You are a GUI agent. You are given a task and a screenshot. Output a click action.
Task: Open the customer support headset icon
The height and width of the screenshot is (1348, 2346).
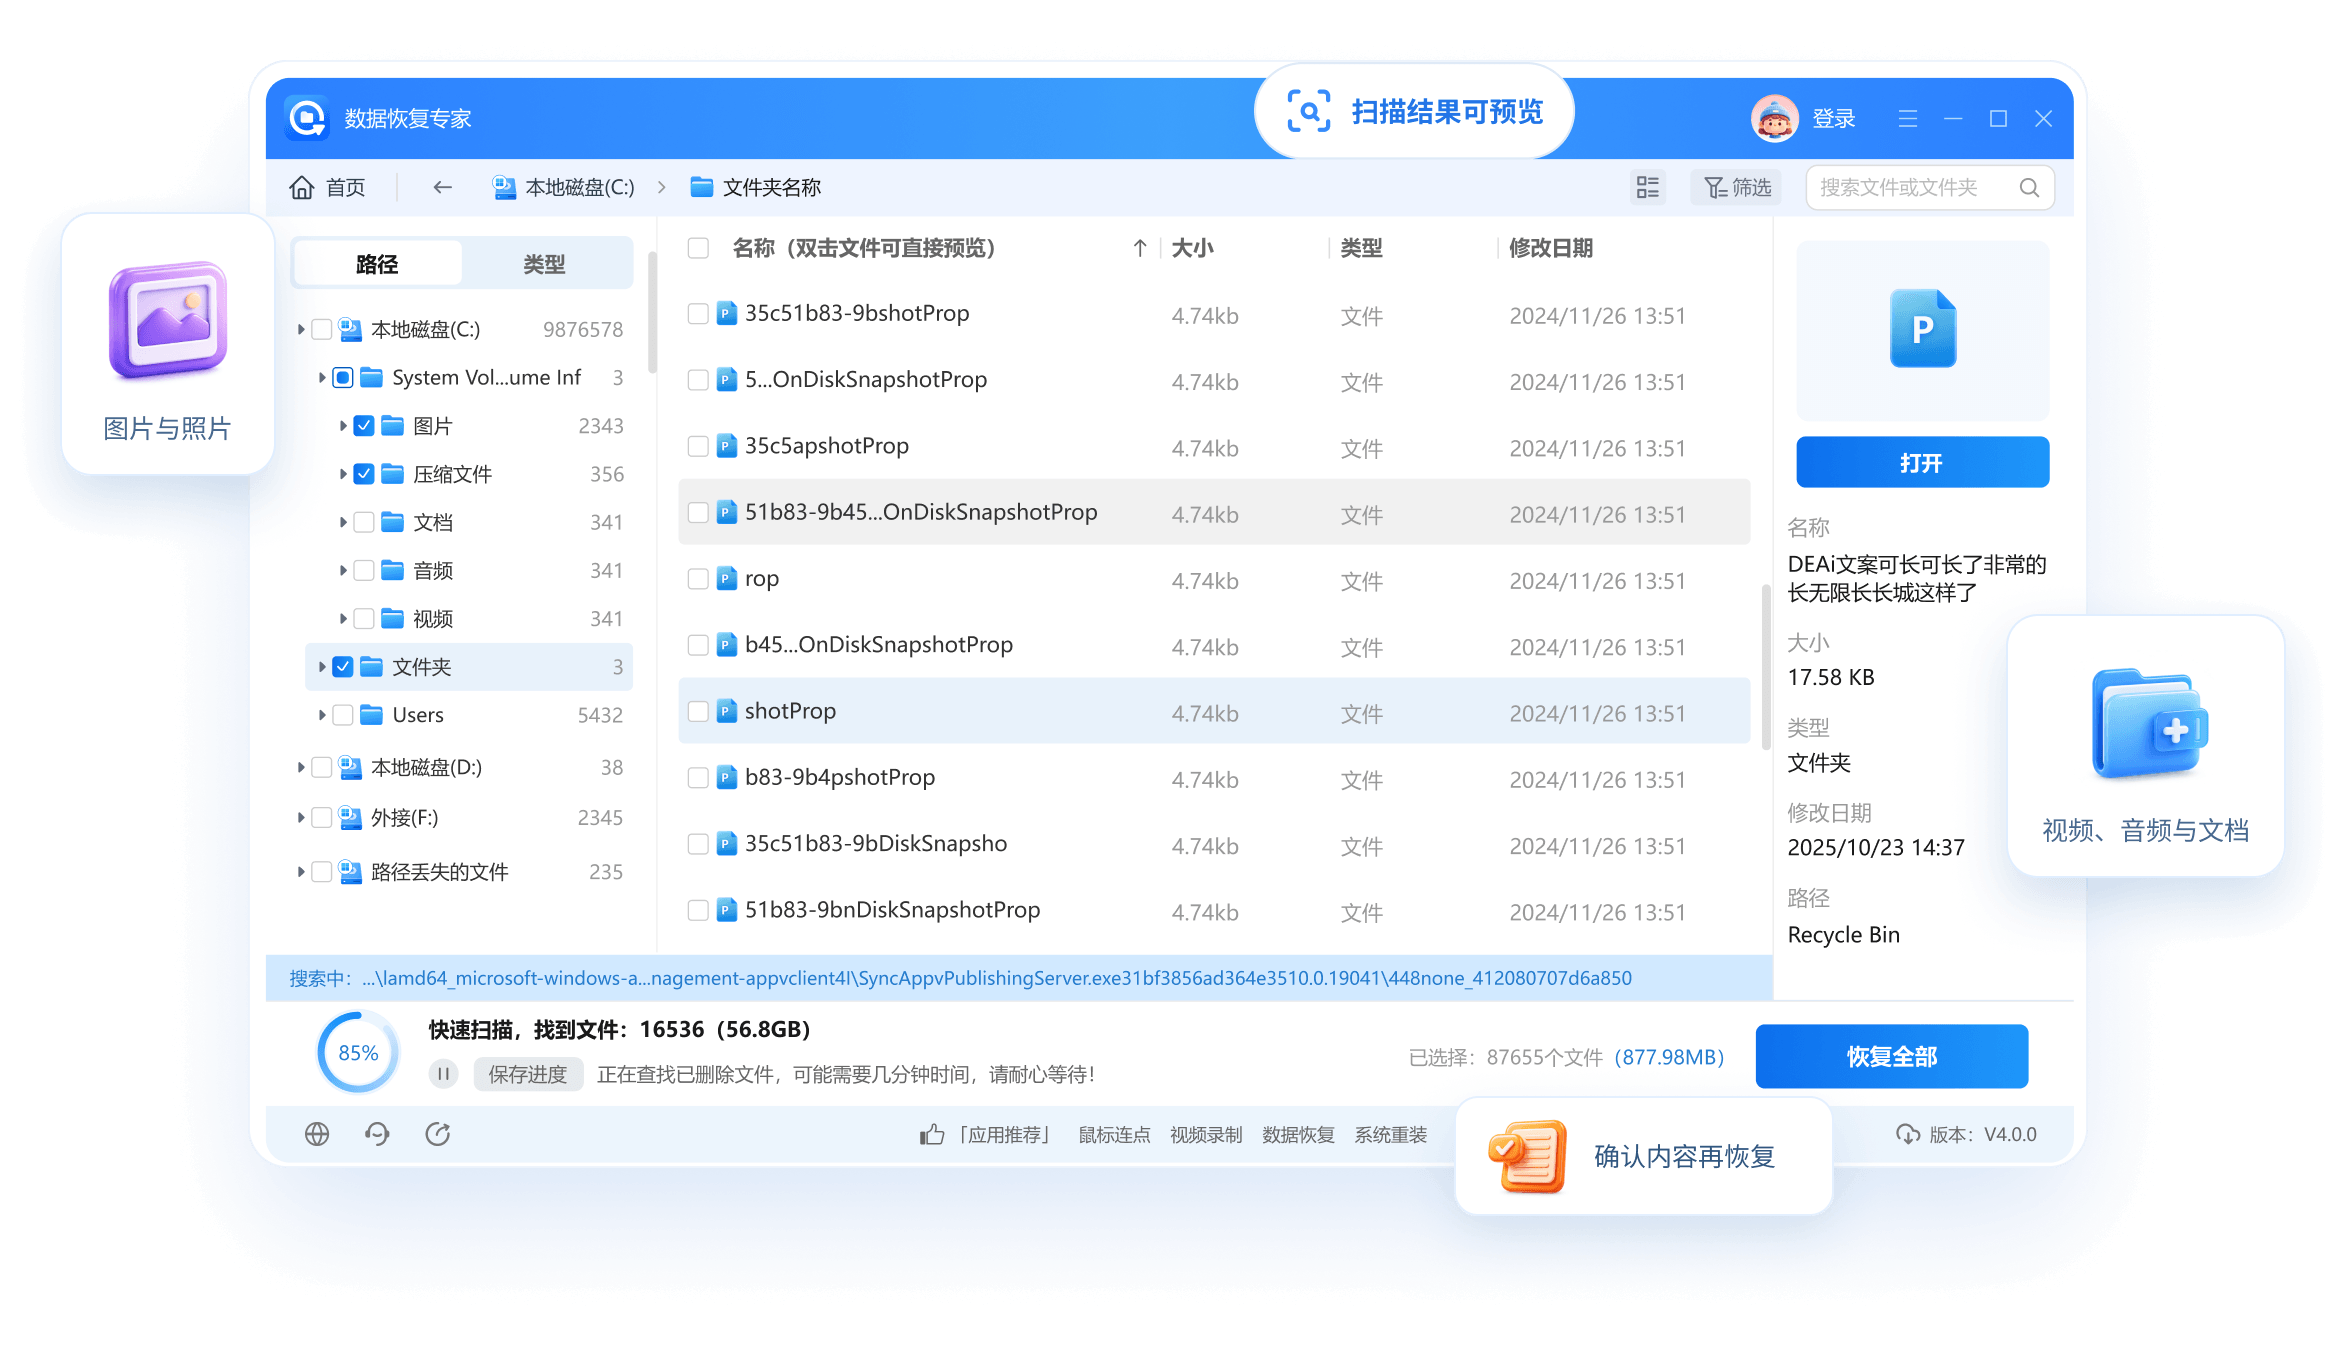(x=377, y=1134)
